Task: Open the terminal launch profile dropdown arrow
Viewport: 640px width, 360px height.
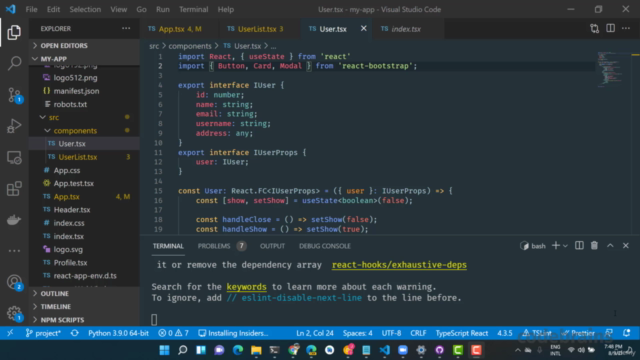Action: [x=565, y=246]
